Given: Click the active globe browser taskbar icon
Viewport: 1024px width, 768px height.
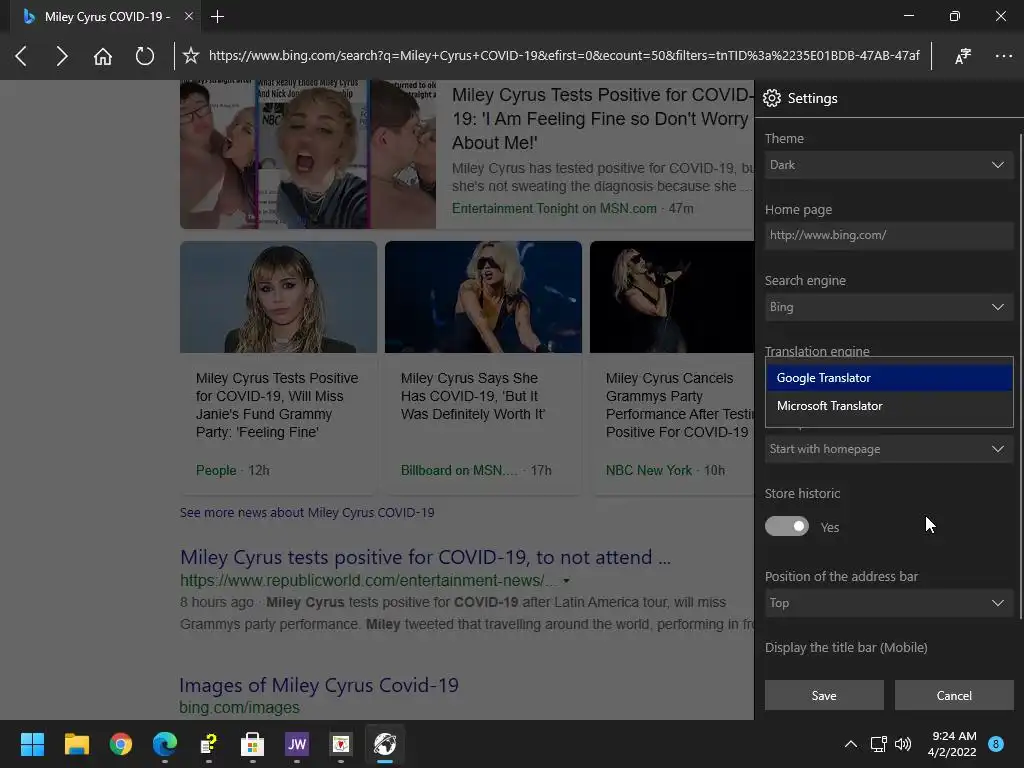Looking at the screenshot, I should click(x=385, y=744).
